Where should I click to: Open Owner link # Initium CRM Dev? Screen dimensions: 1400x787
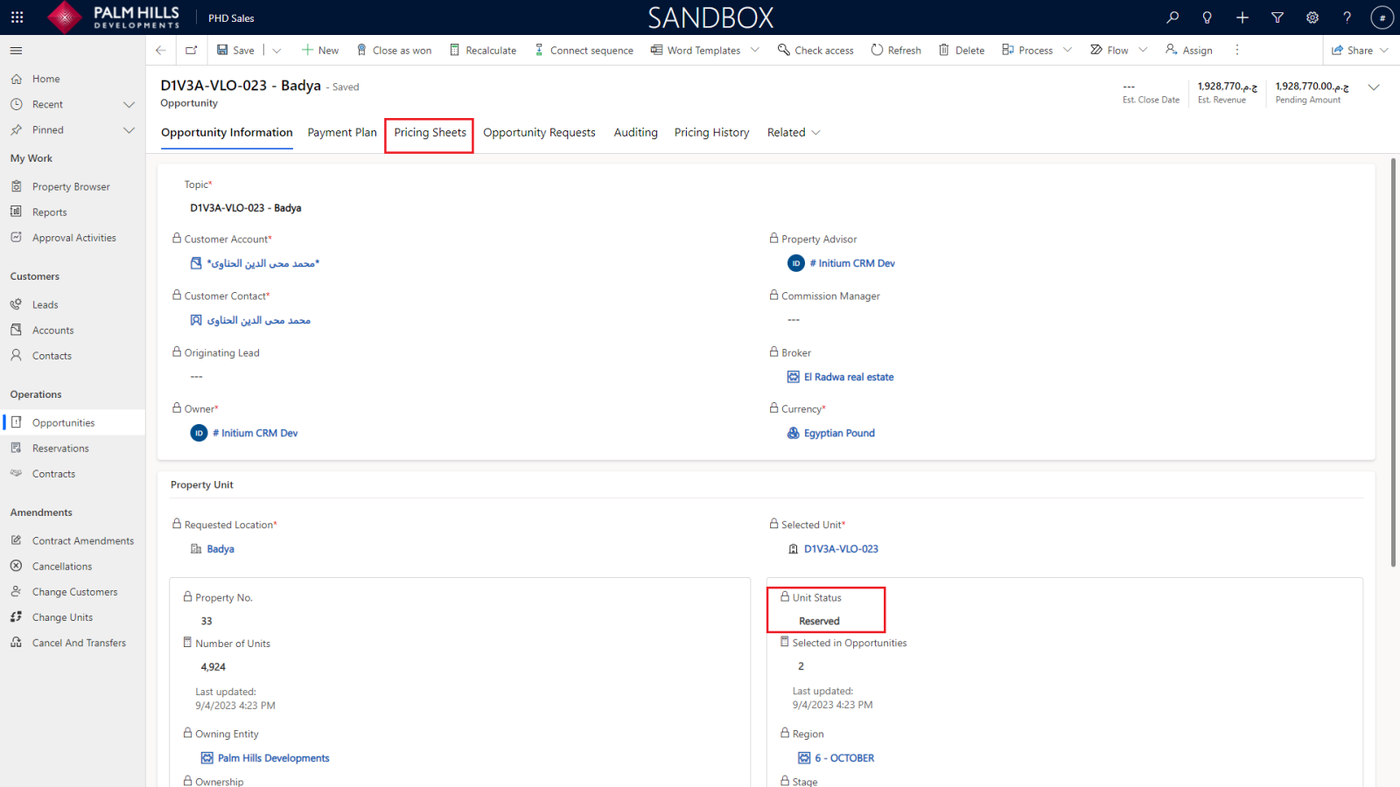point(255,433)
